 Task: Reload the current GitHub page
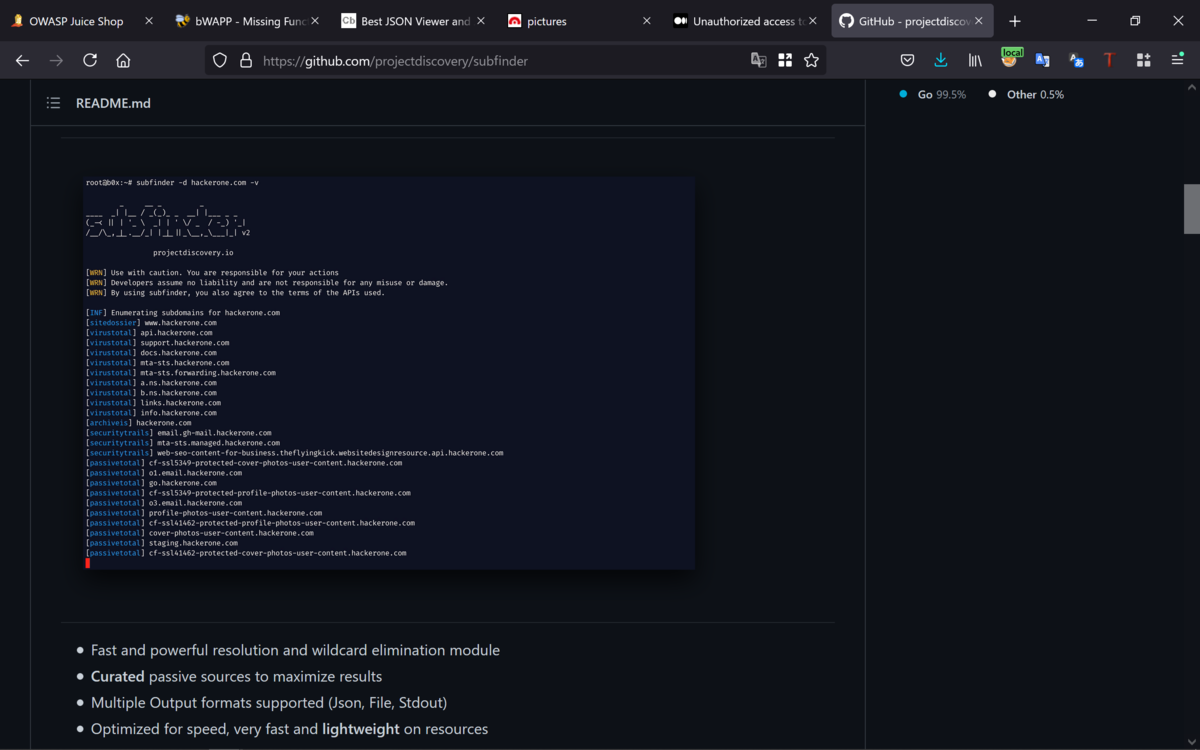pos(90,60)
